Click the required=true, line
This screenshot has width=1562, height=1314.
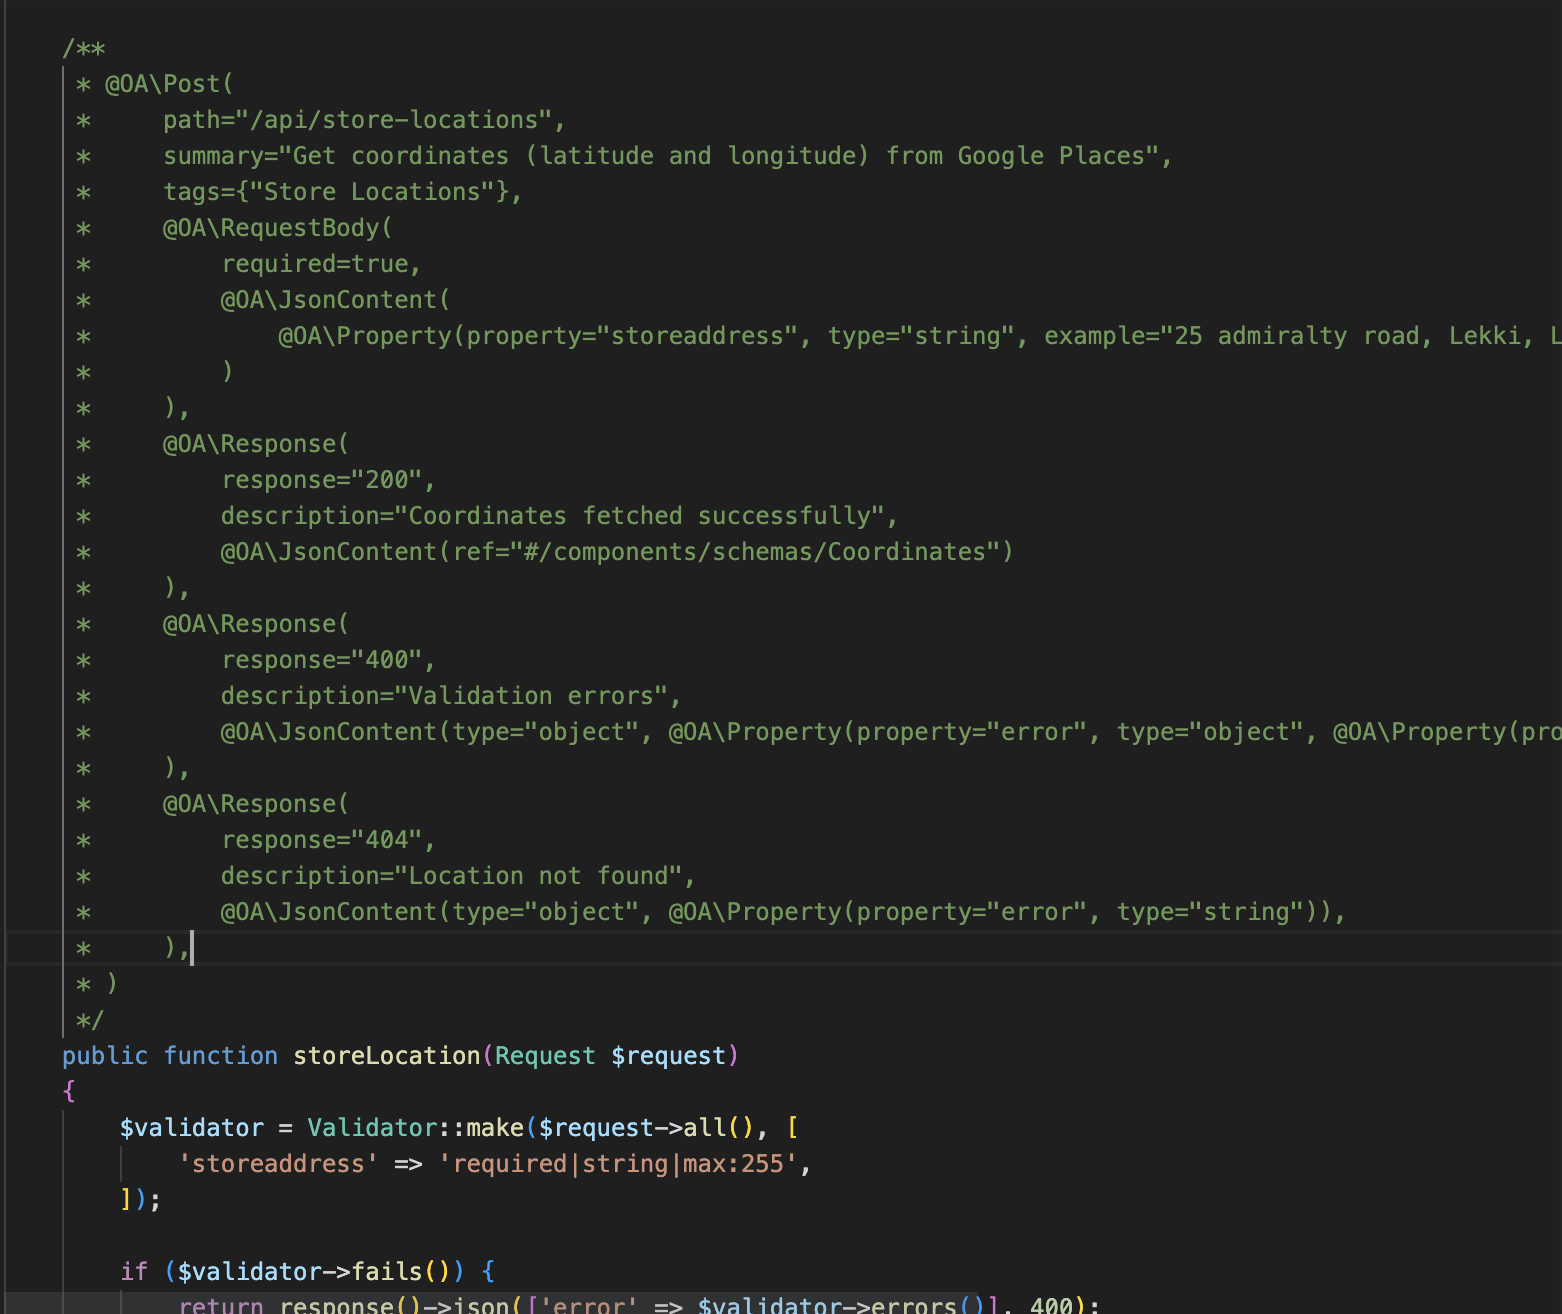(321, 264)
